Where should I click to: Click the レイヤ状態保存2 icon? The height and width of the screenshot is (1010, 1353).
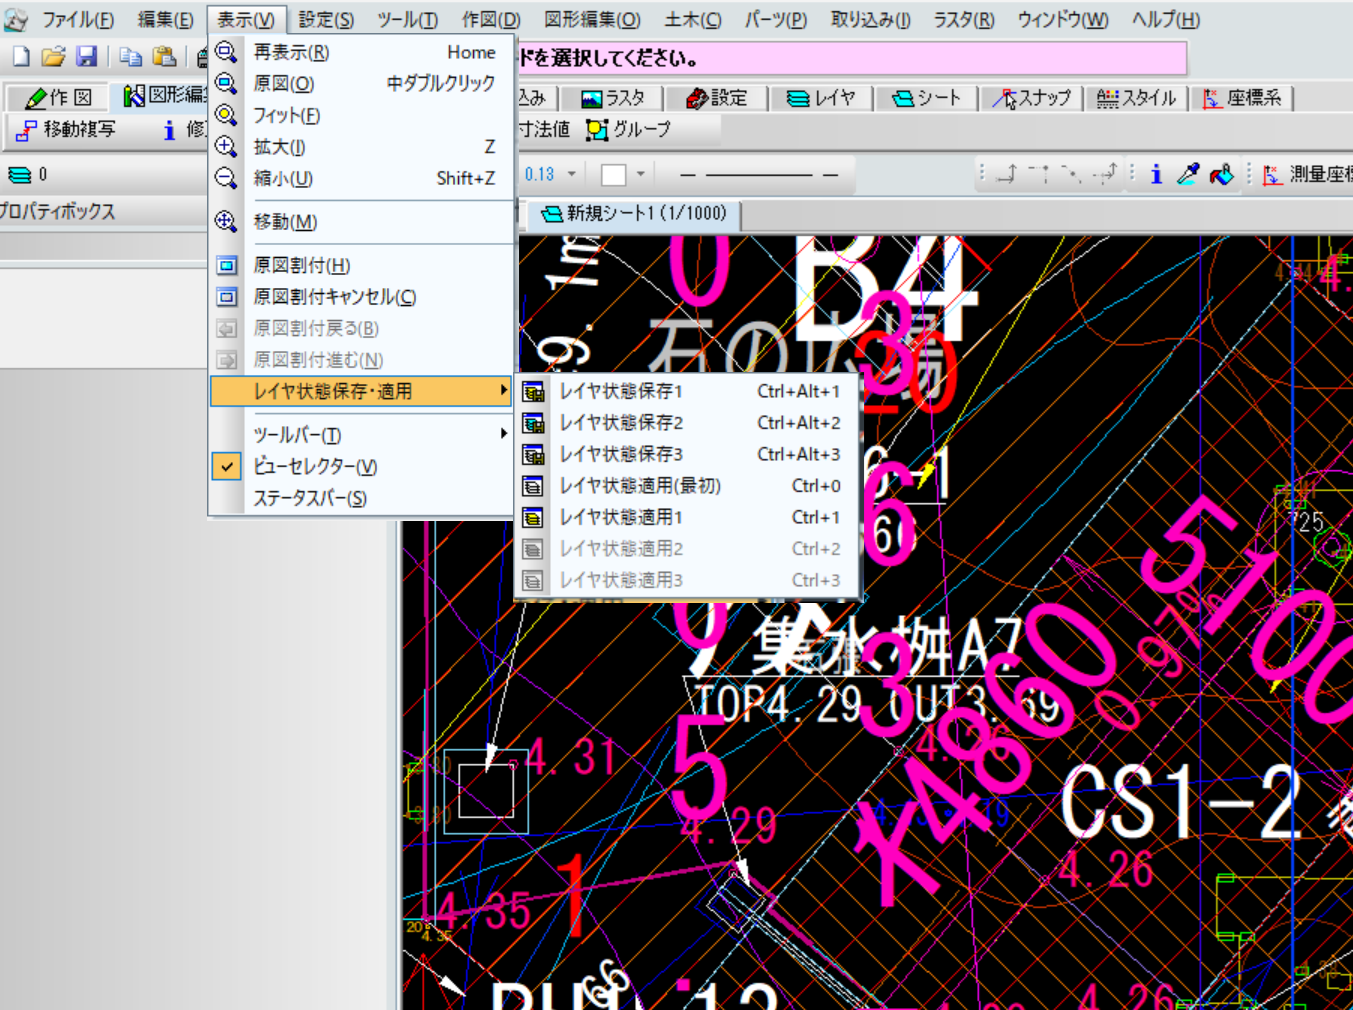click(533, 423)
